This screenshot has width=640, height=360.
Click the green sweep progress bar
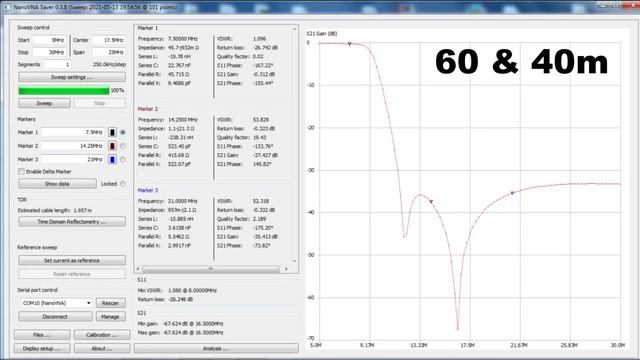pos(64,91)
